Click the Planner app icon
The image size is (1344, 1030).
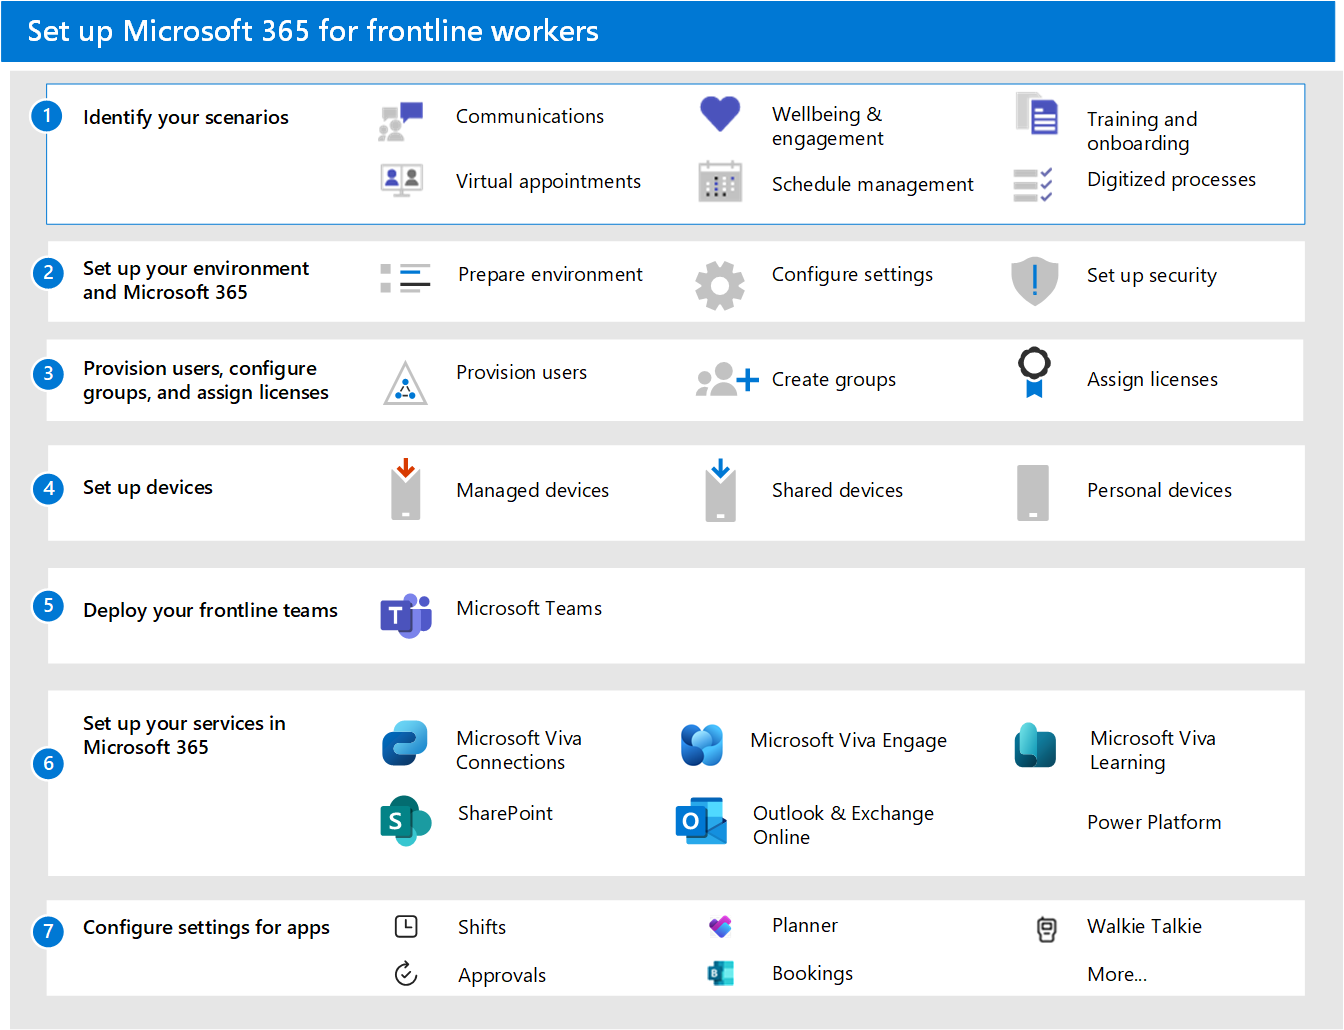720,926
